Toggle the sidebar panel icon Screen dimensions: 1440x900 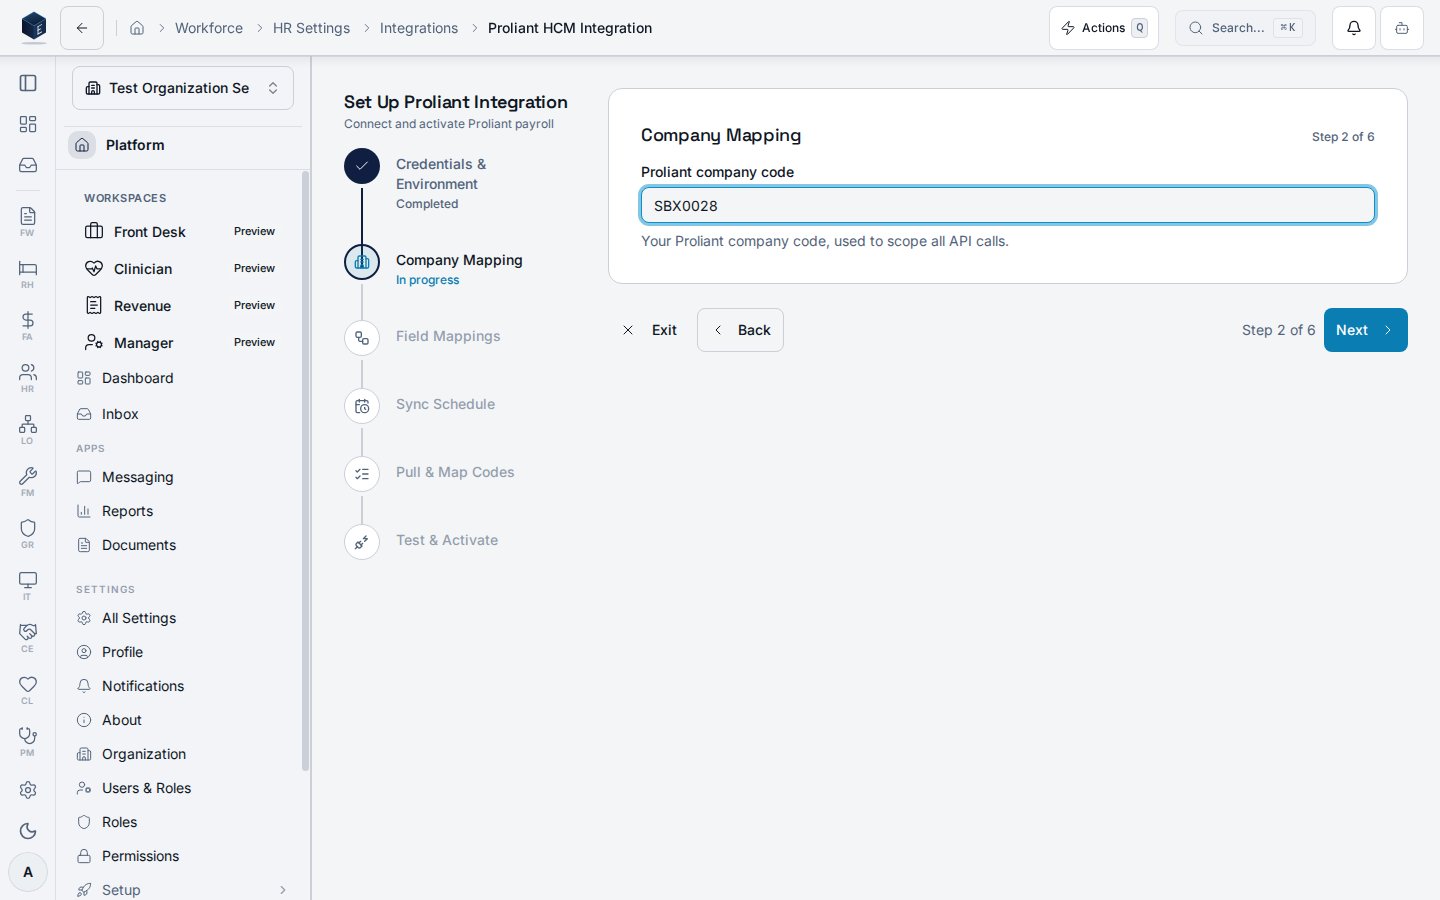pos(28,83)
